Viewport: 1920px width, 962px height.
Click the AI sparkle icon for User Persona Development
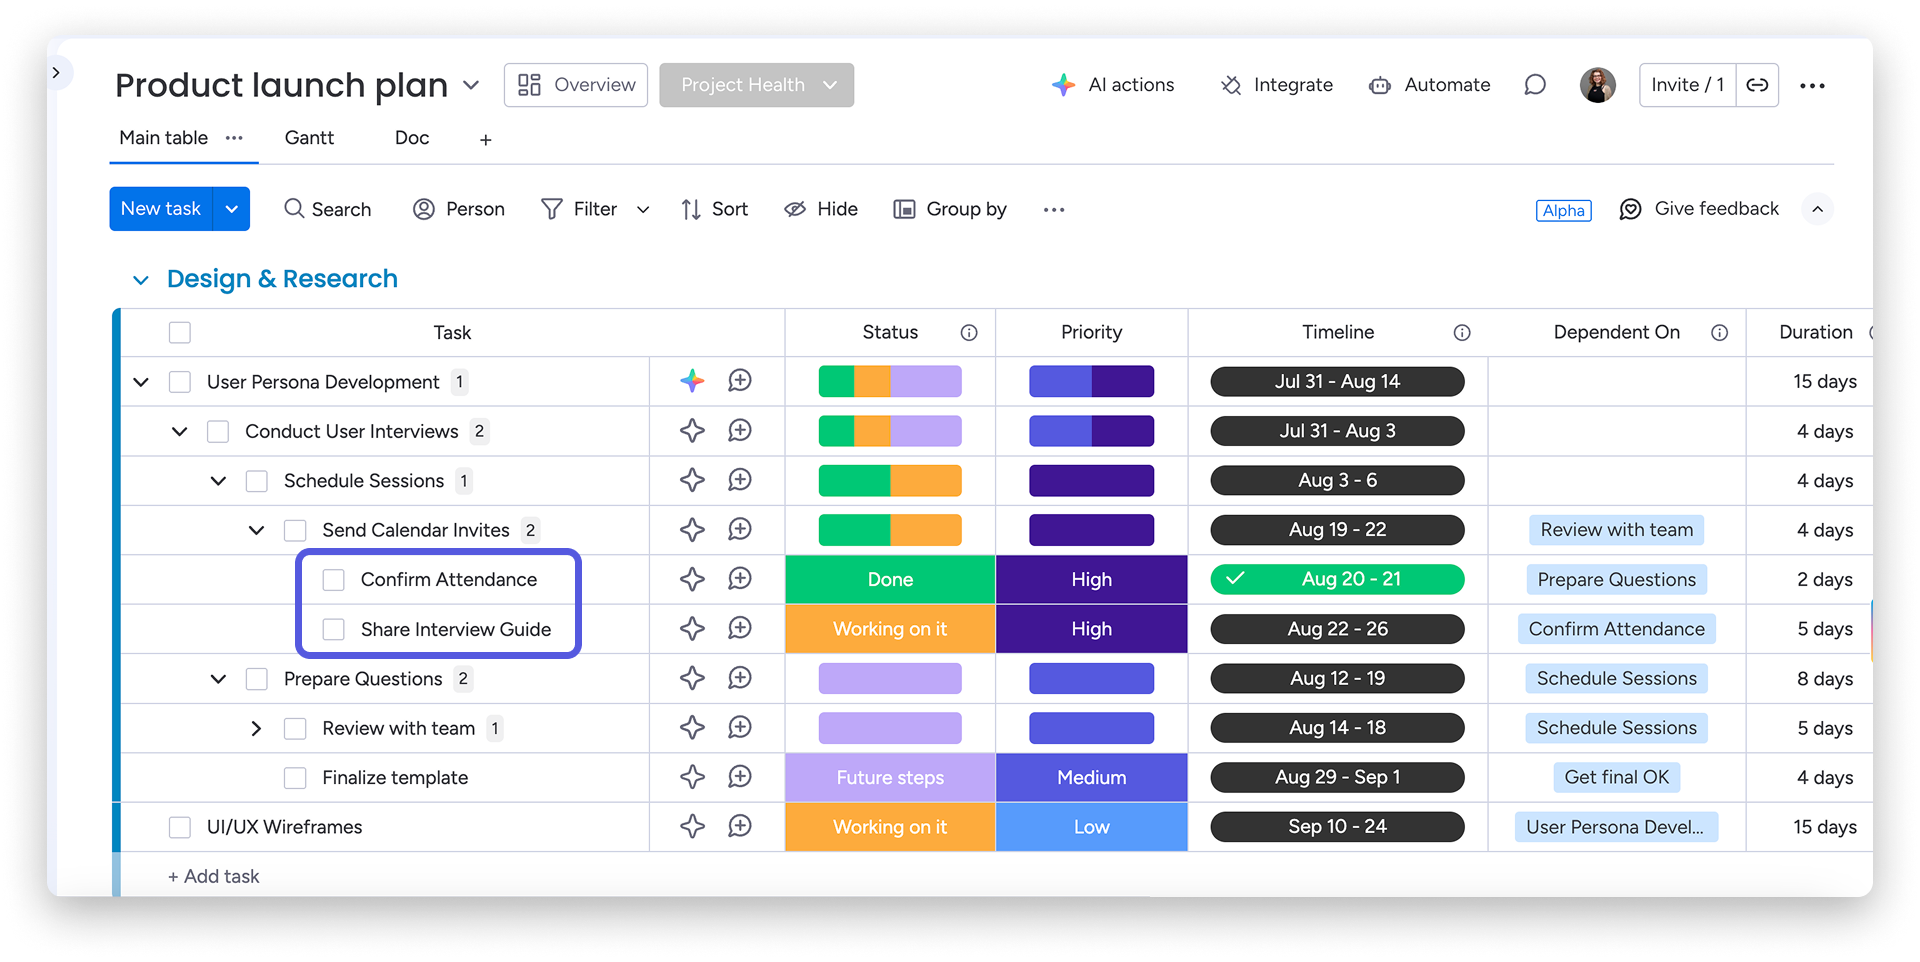692,381
